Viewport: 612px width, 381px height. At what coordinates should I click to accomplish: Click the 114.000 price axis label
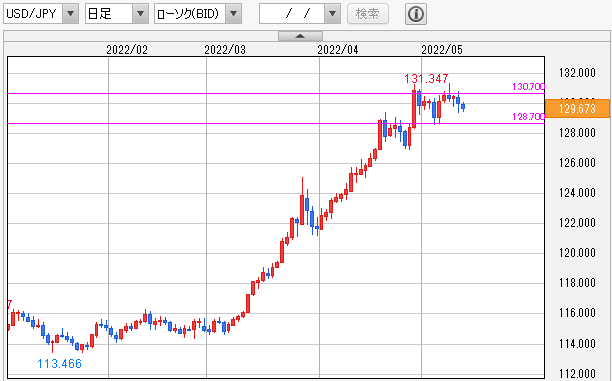(x=577, y=344)
